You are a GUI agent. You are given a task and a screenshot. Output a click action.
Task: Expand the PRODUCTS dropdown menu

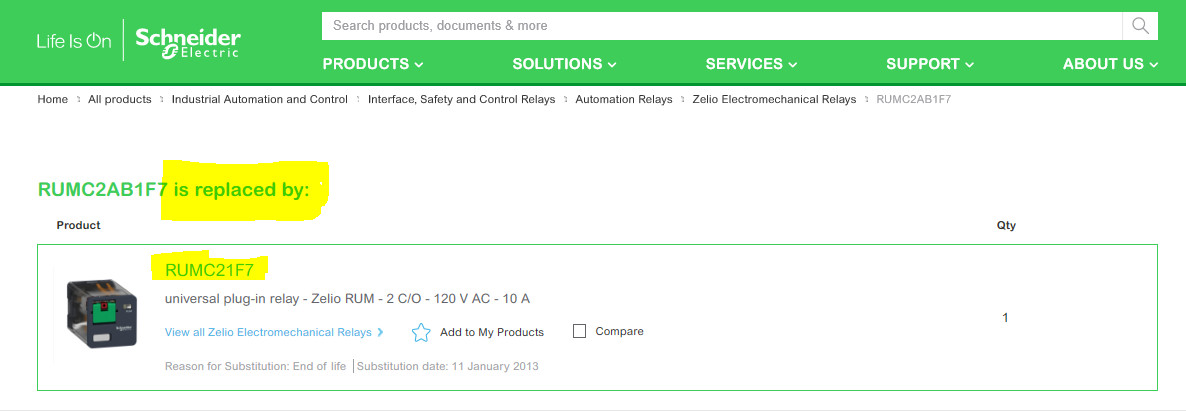pyautogui.click(x=372, y=64)
